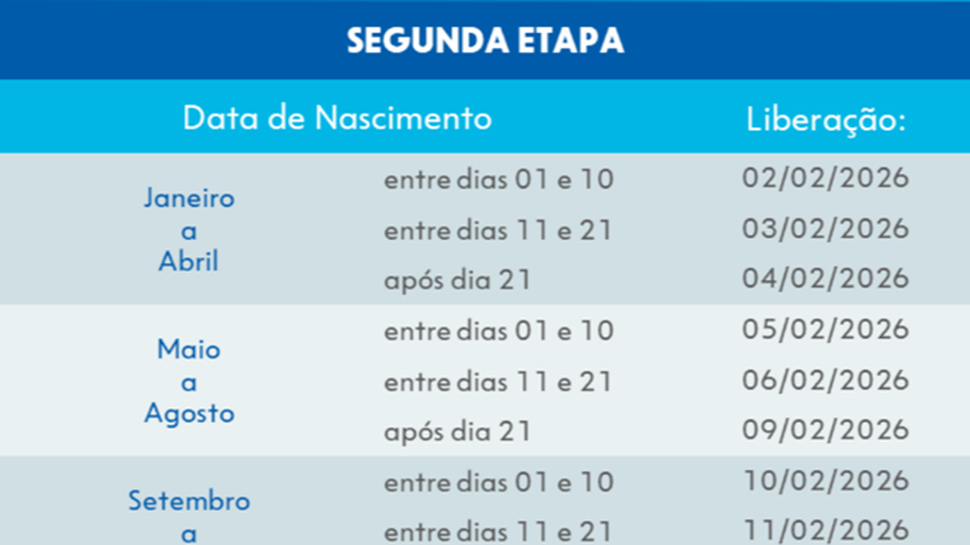Select the Setembro month group label
Screen dimensions: 970x545
click(x=188, y=501)
